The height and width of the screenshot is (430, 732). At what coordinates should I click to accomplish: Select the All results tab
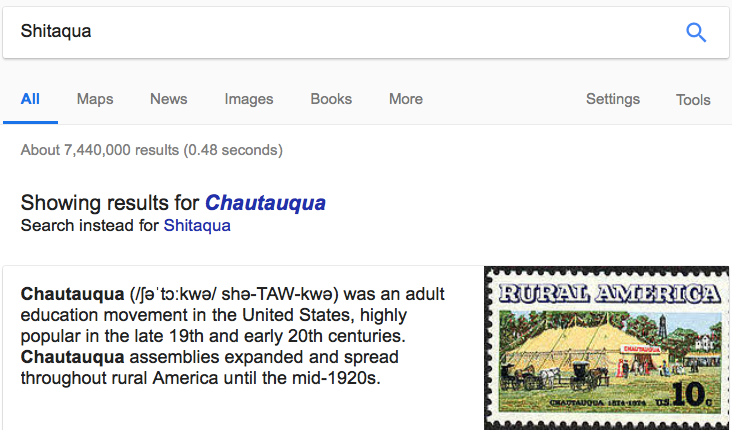(30, 99)
